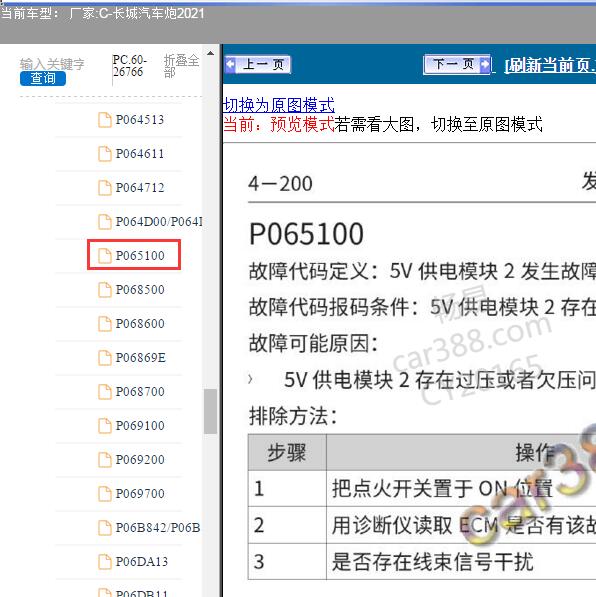Open the P068600 tree entry
596x597 pixels.
click(x=140, y=324)
